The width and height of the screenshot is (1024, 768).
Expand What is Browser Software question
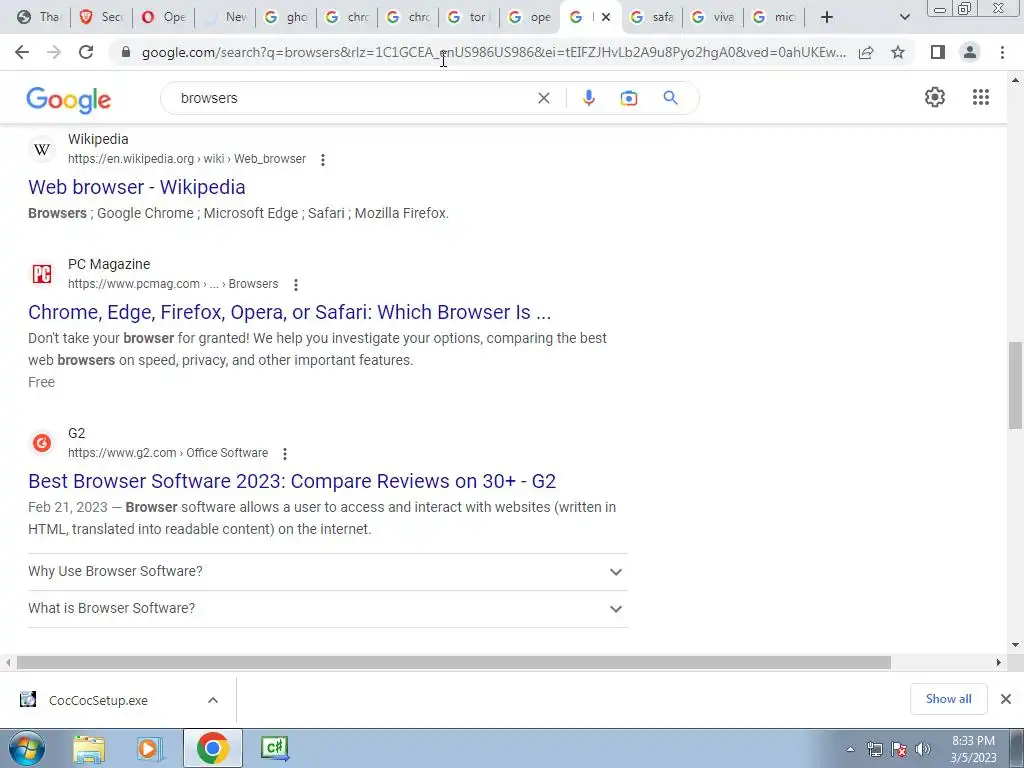(328, 609)
